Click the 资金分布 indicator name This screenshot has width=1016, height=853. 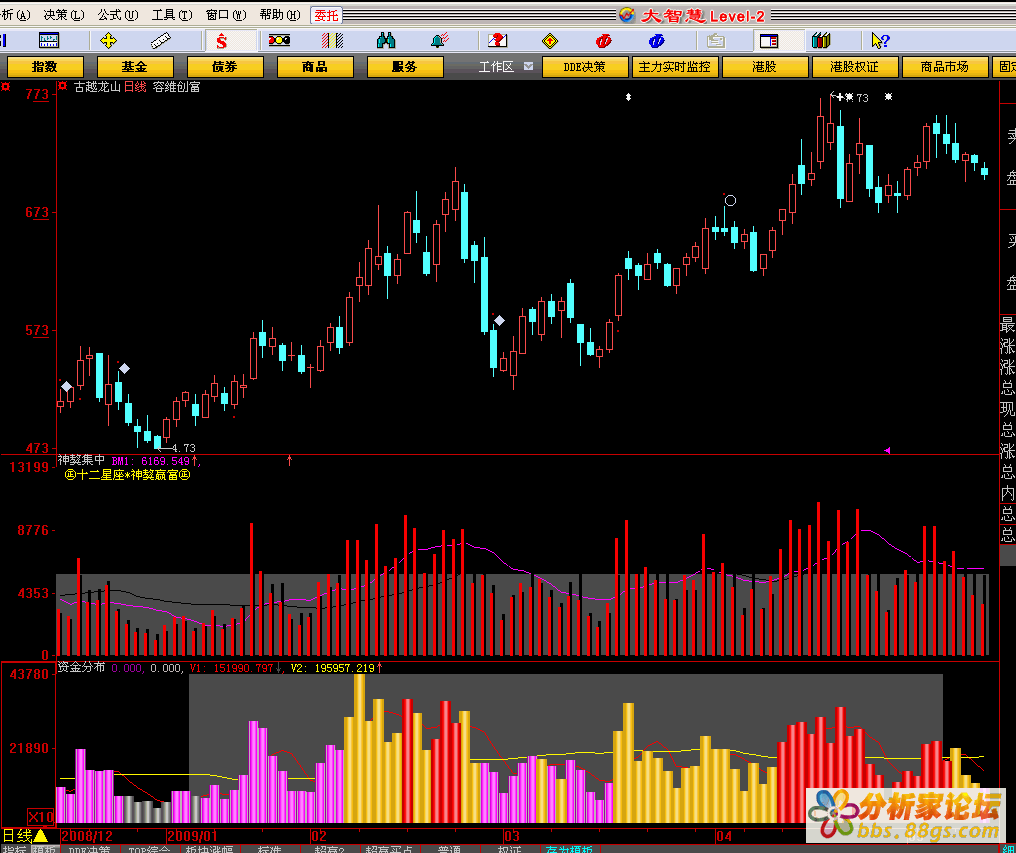(x=82, y=668)
